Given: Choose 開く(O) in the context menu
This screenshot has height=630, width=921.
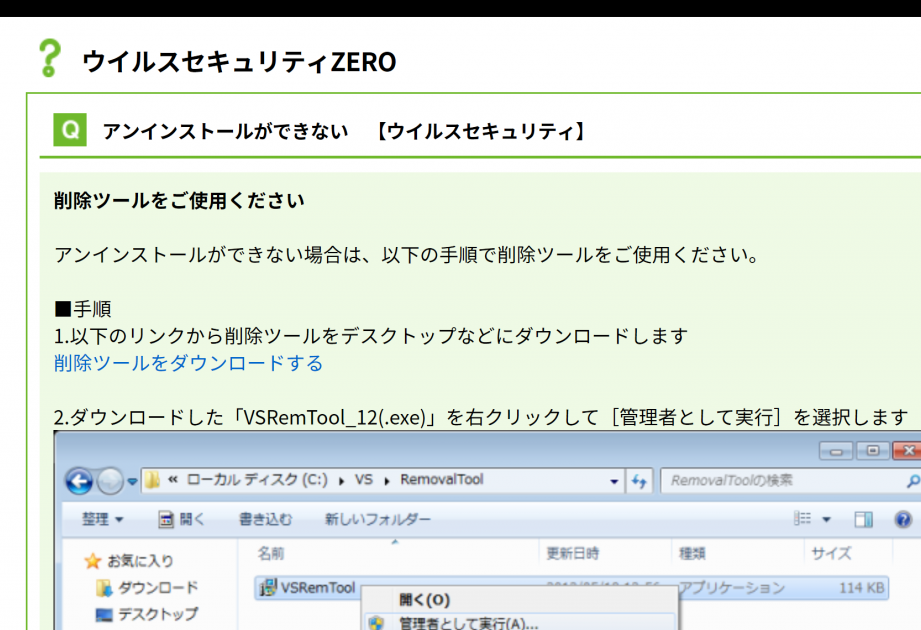Looking at the screenshot, I should (x=424, y=600).
